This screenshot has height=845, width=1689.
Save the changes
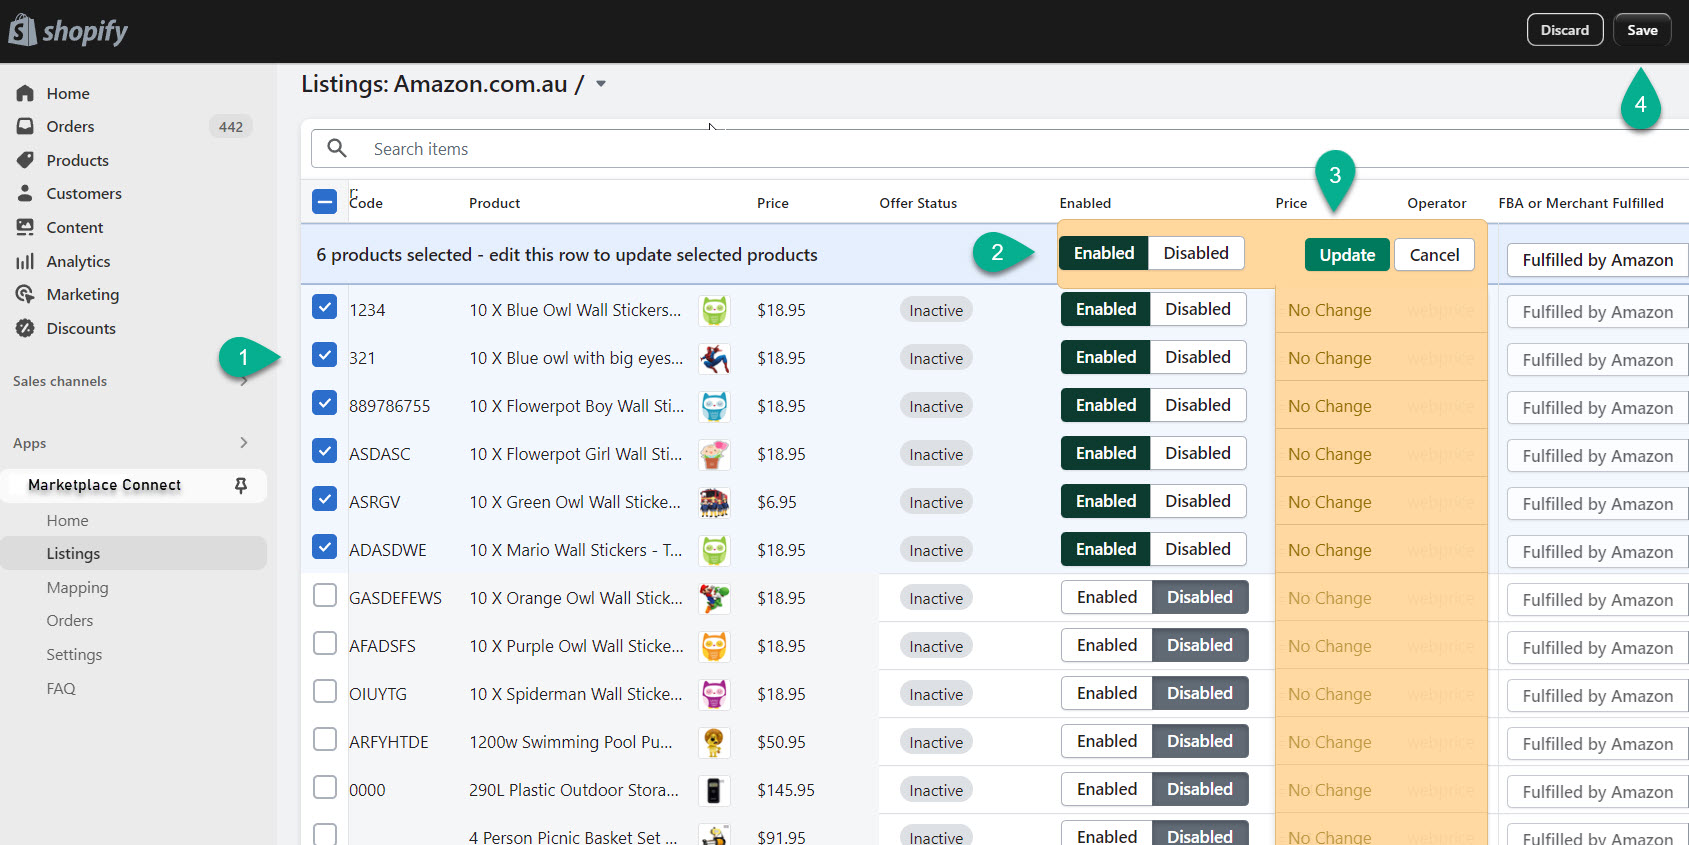(x=1642, y=30)
